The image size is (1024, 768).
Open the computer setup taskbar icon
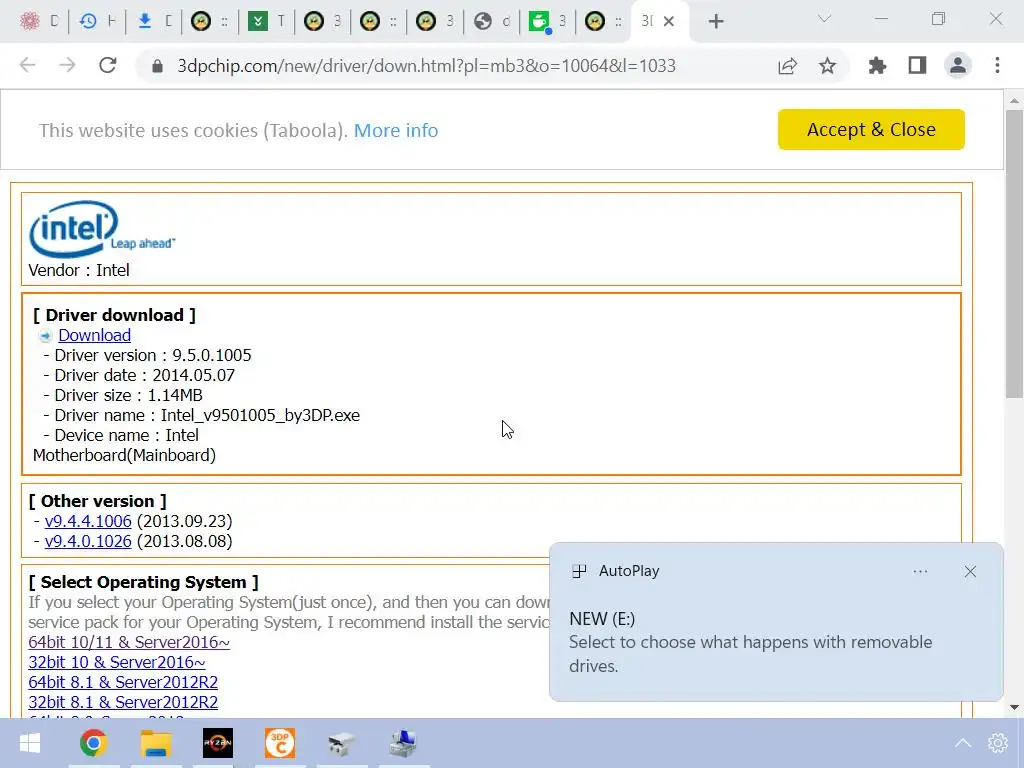[x=403, y=743]
